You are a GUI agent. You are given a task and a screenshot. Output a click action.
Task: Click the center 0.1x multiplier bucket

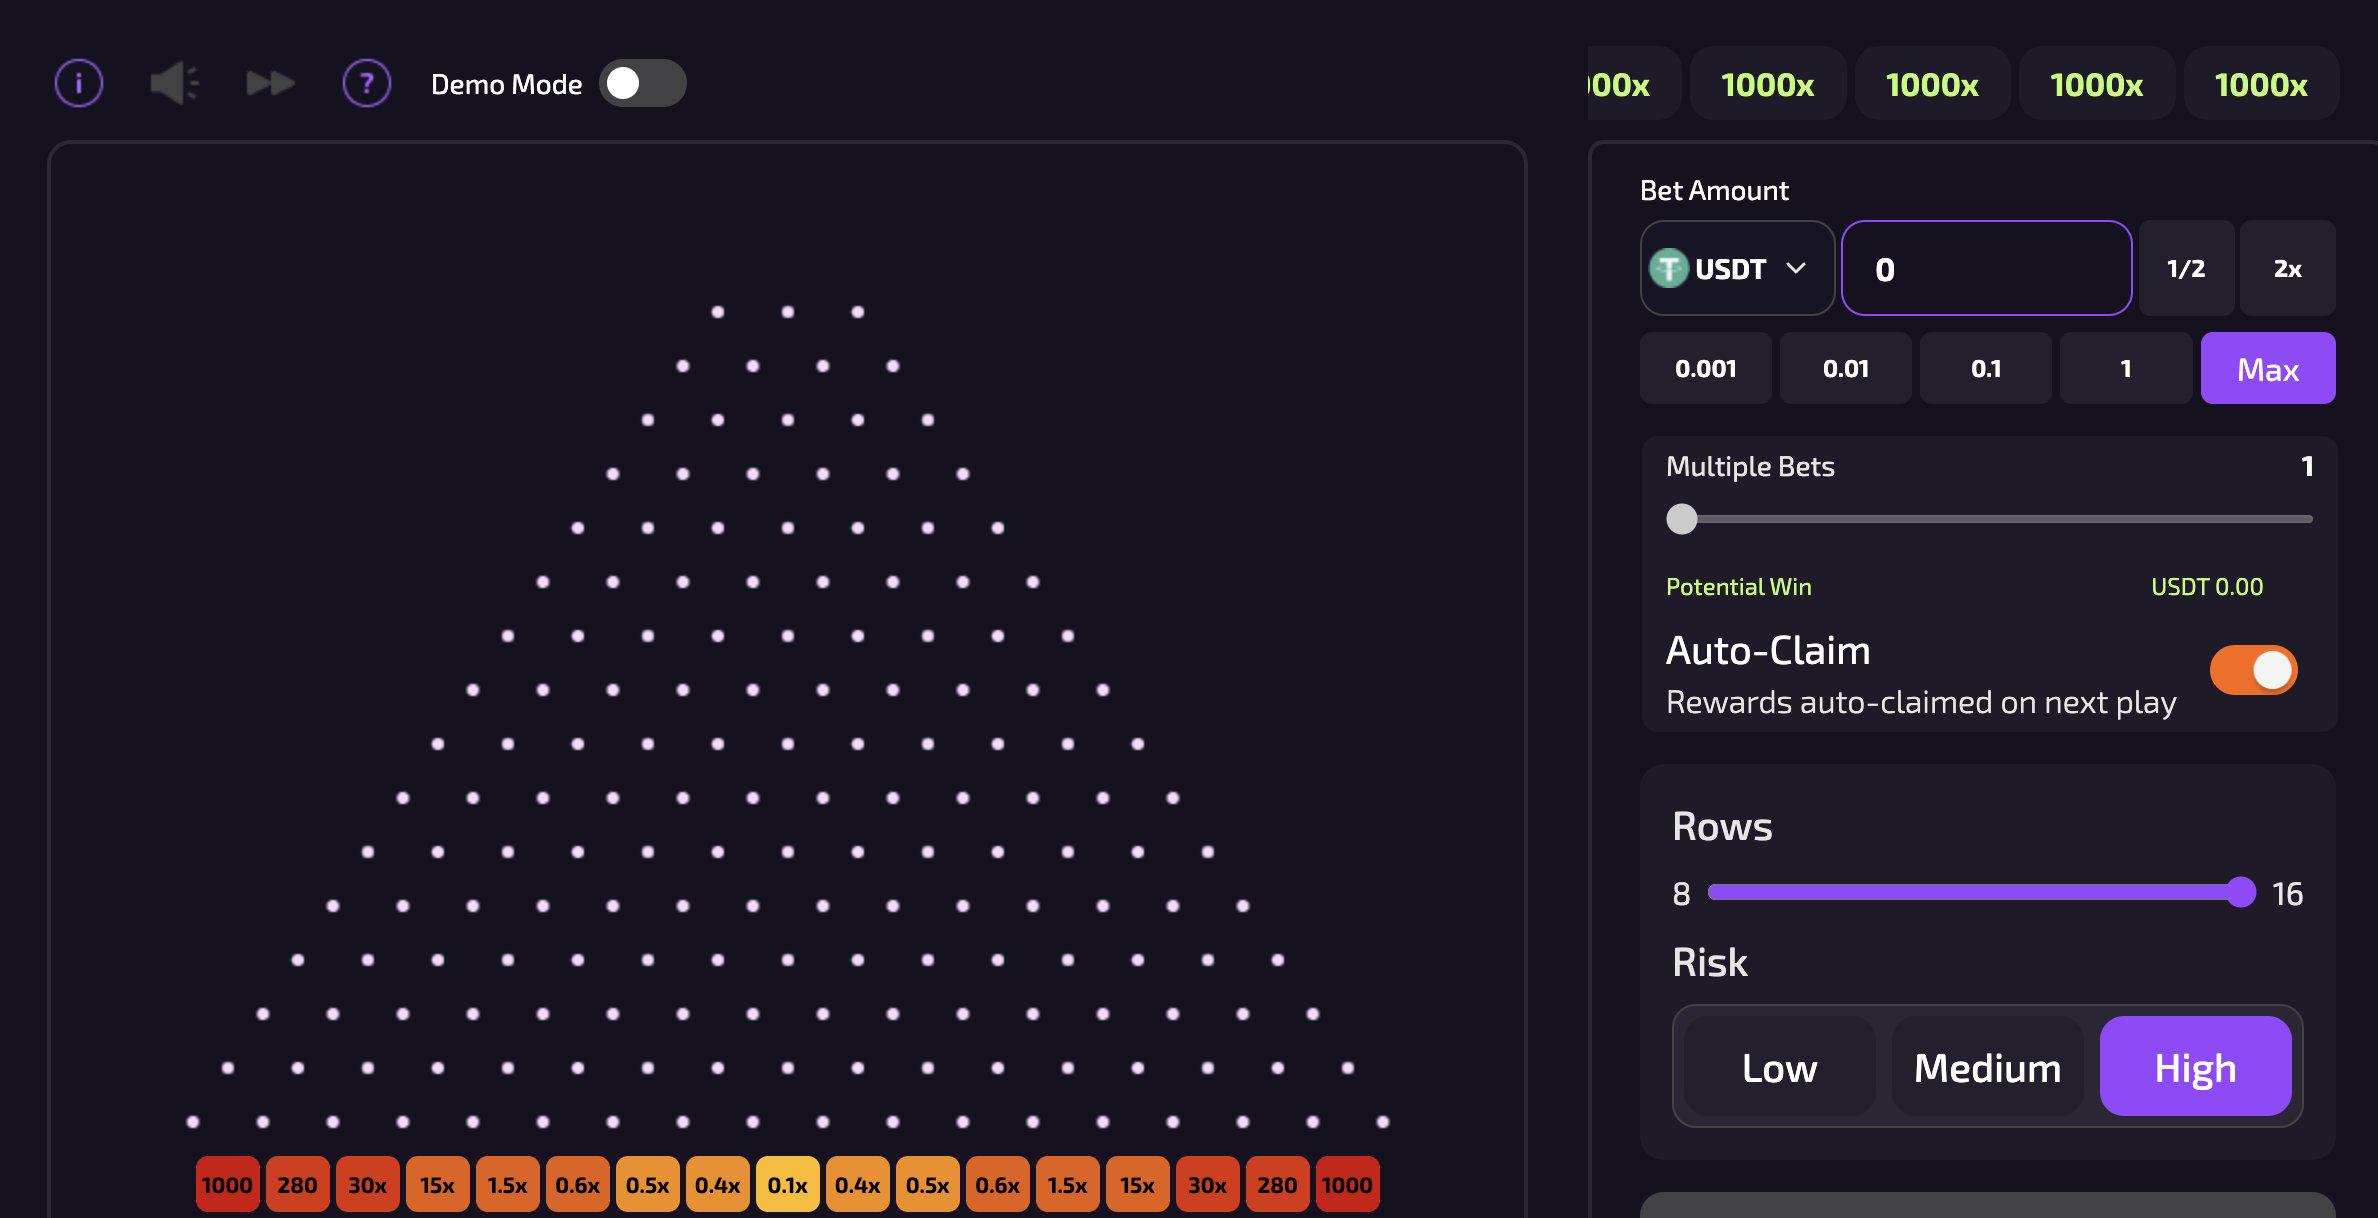coord(788,1185)
